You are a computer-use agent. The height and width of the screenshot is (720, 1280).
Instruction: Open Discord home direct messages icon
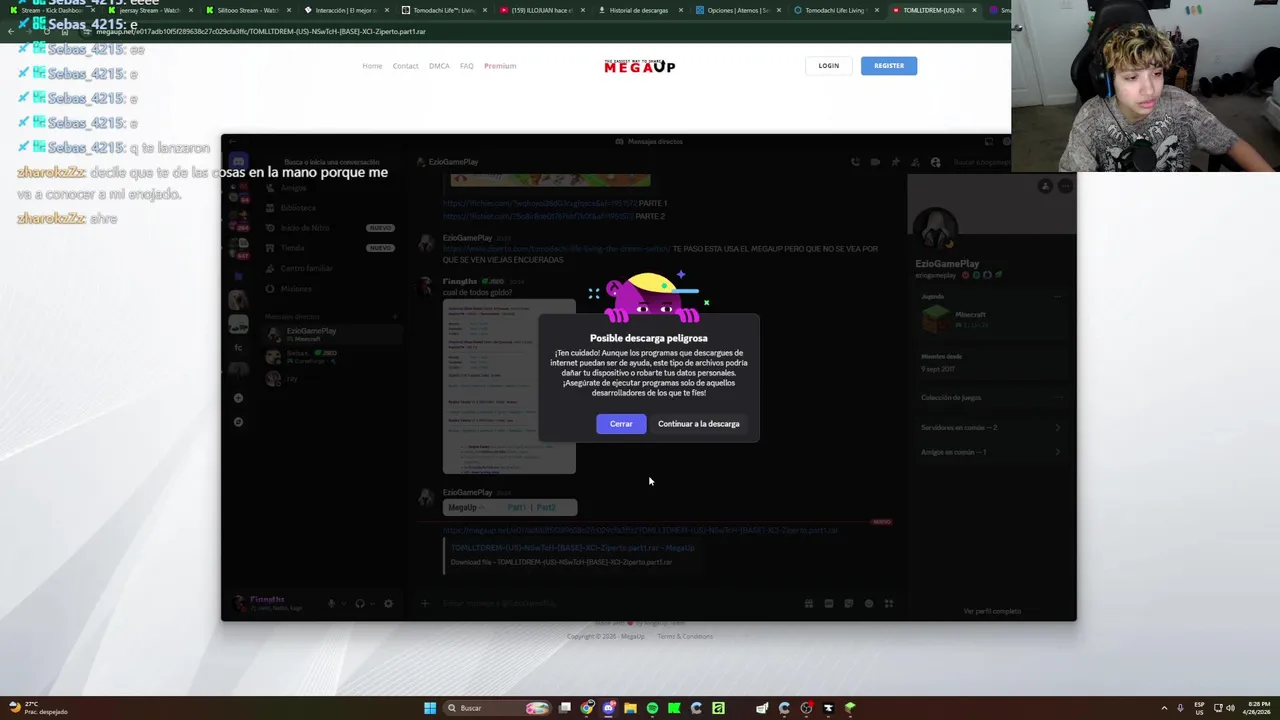click(238, 162)
